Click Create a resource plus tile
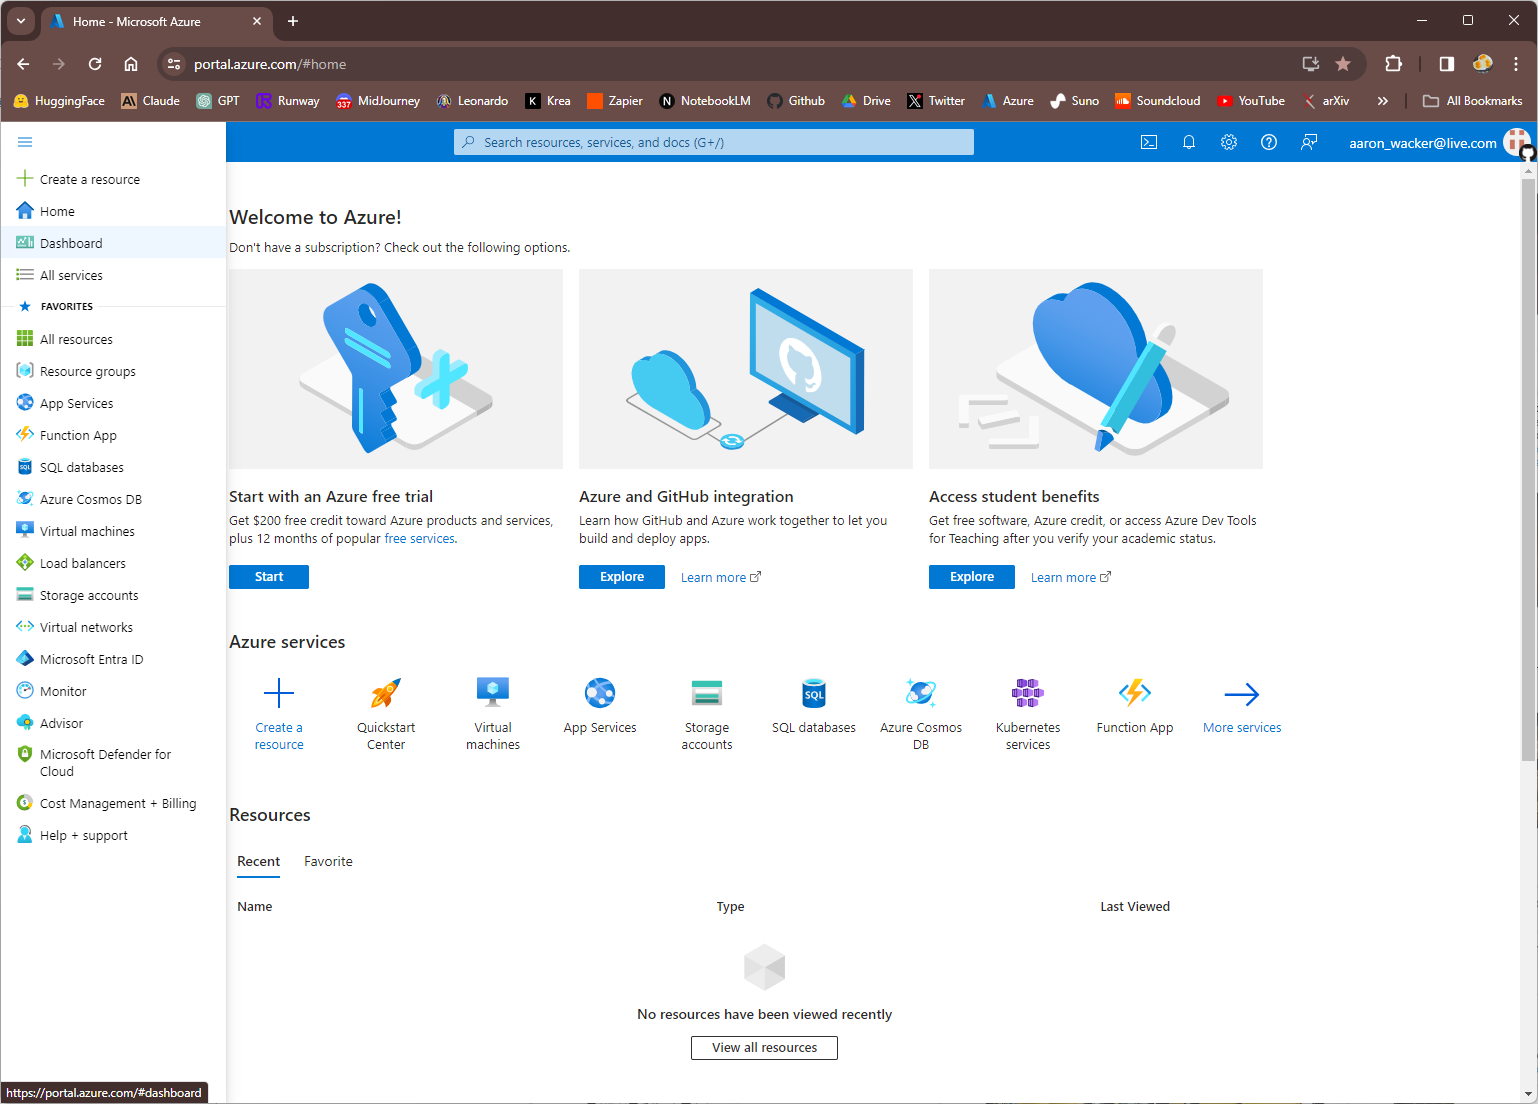Viewport: 1538px width, 1104px height. (279, 713)
